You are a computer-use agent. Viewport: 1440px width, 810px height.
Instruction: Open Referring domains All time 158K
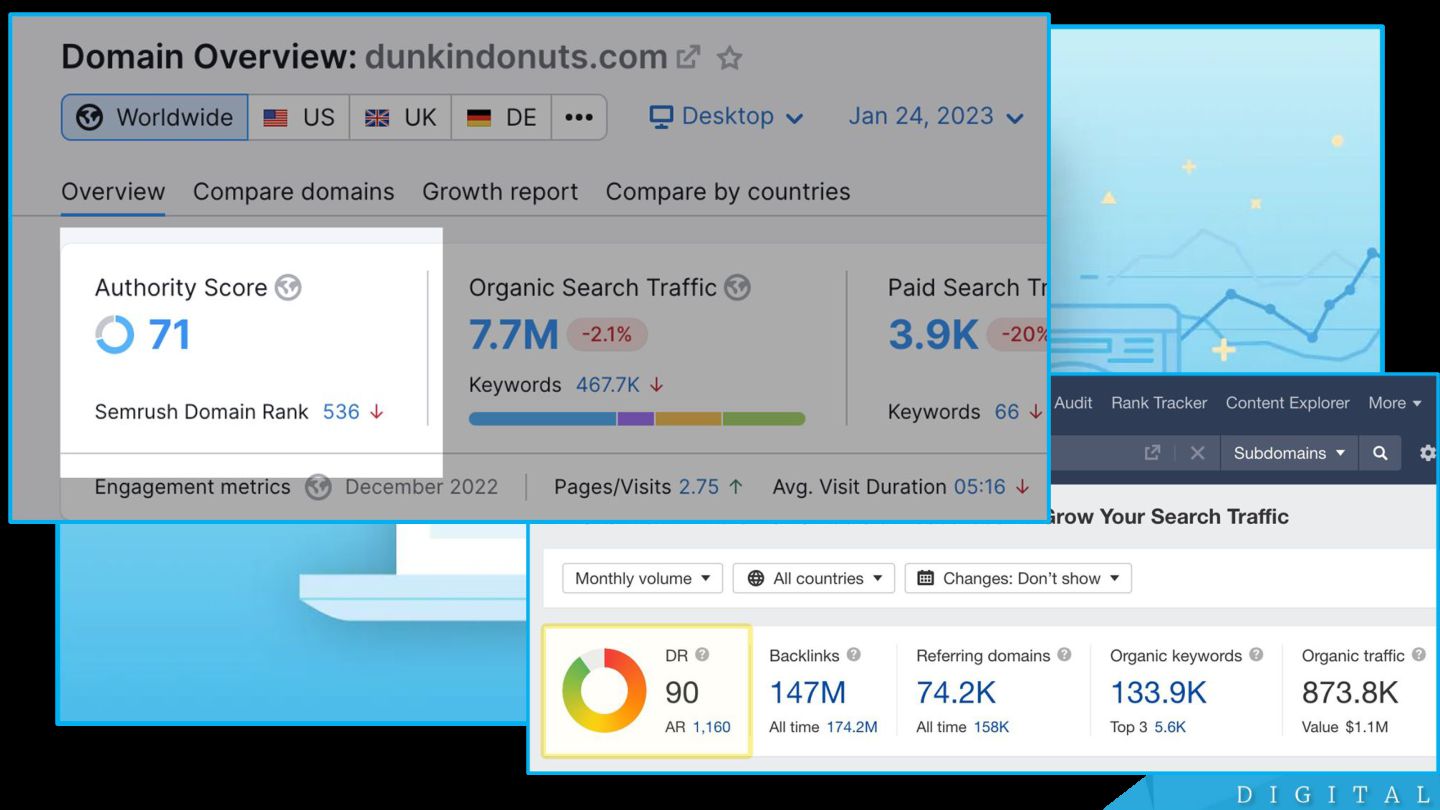(991, 727)
